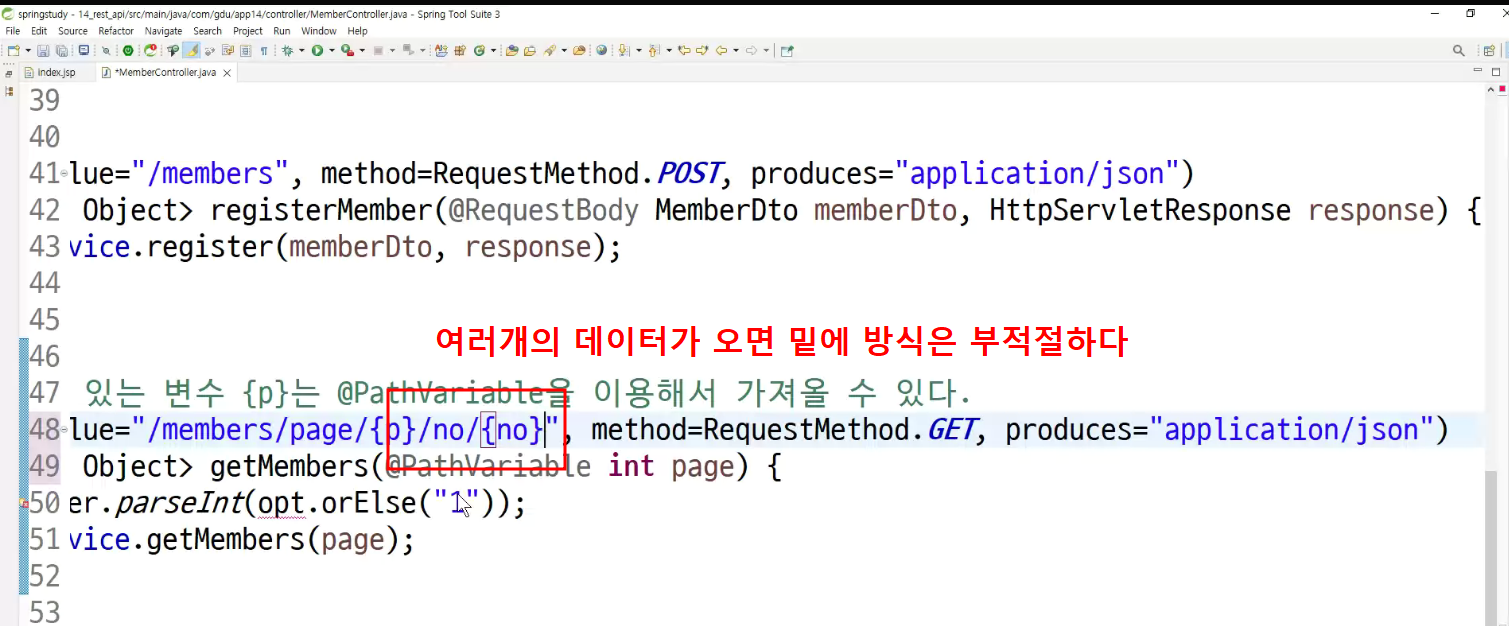The width and height of the screenshot is (1509, 626).
Task: Toggle Show Whitespace Characters paragraph icon
Action: click(x=263, y=50)
